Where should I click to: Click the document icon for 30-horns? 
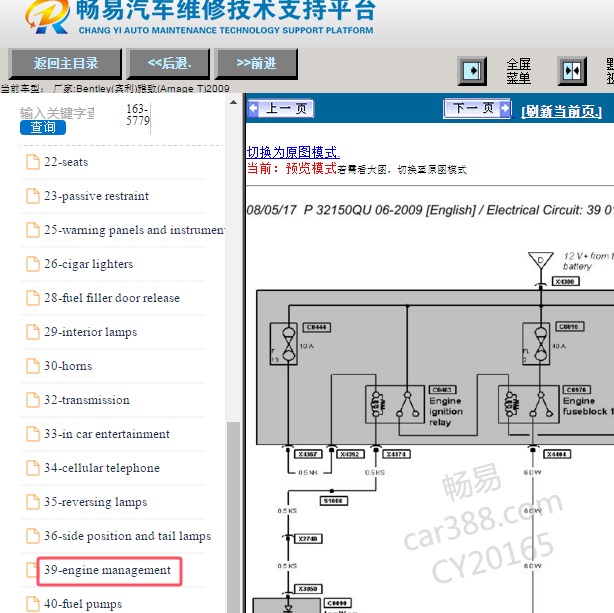(x=33, y=366)
